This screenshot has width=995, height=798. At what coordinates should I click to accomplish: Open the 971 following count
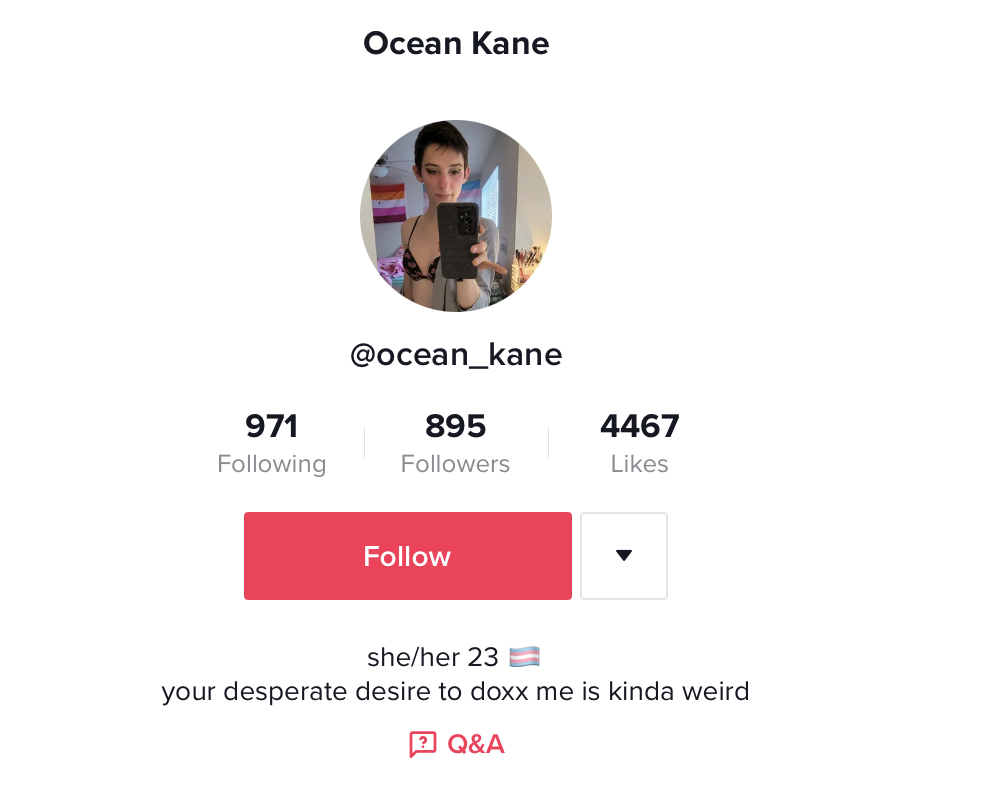(272, 426)
